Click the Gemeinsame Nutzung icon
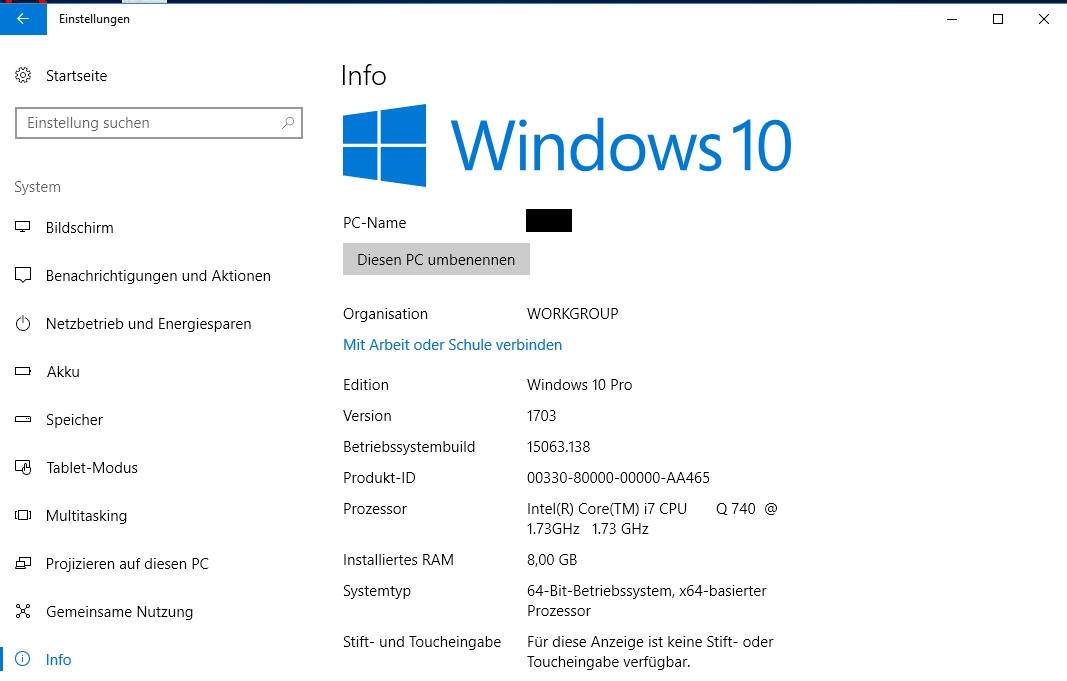Viewport: 1067px width, 681px height. click(x=23, y=611)
